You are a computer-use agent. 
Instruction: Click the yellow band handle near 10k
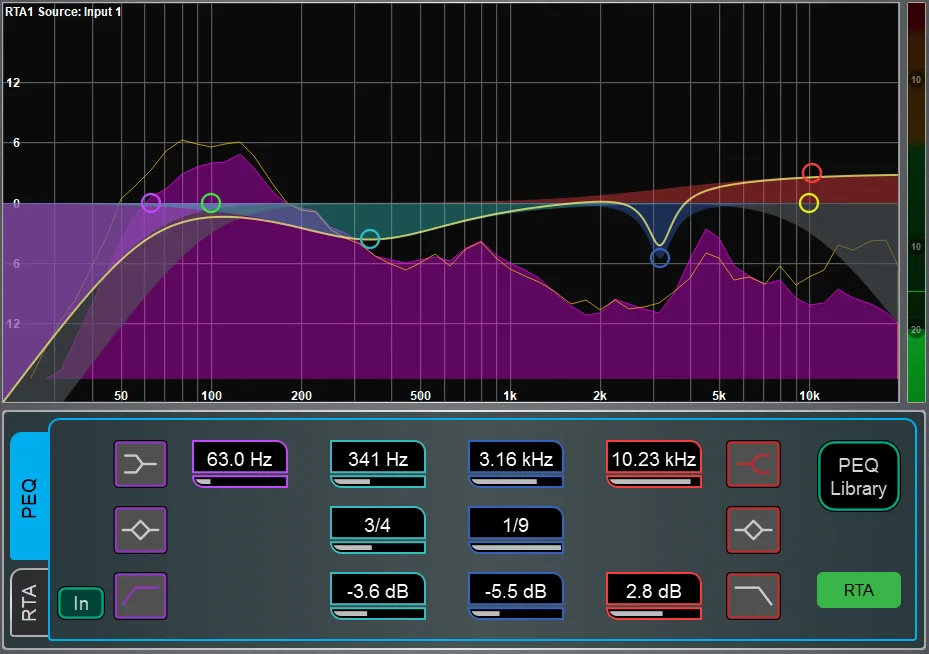point(809,203)
